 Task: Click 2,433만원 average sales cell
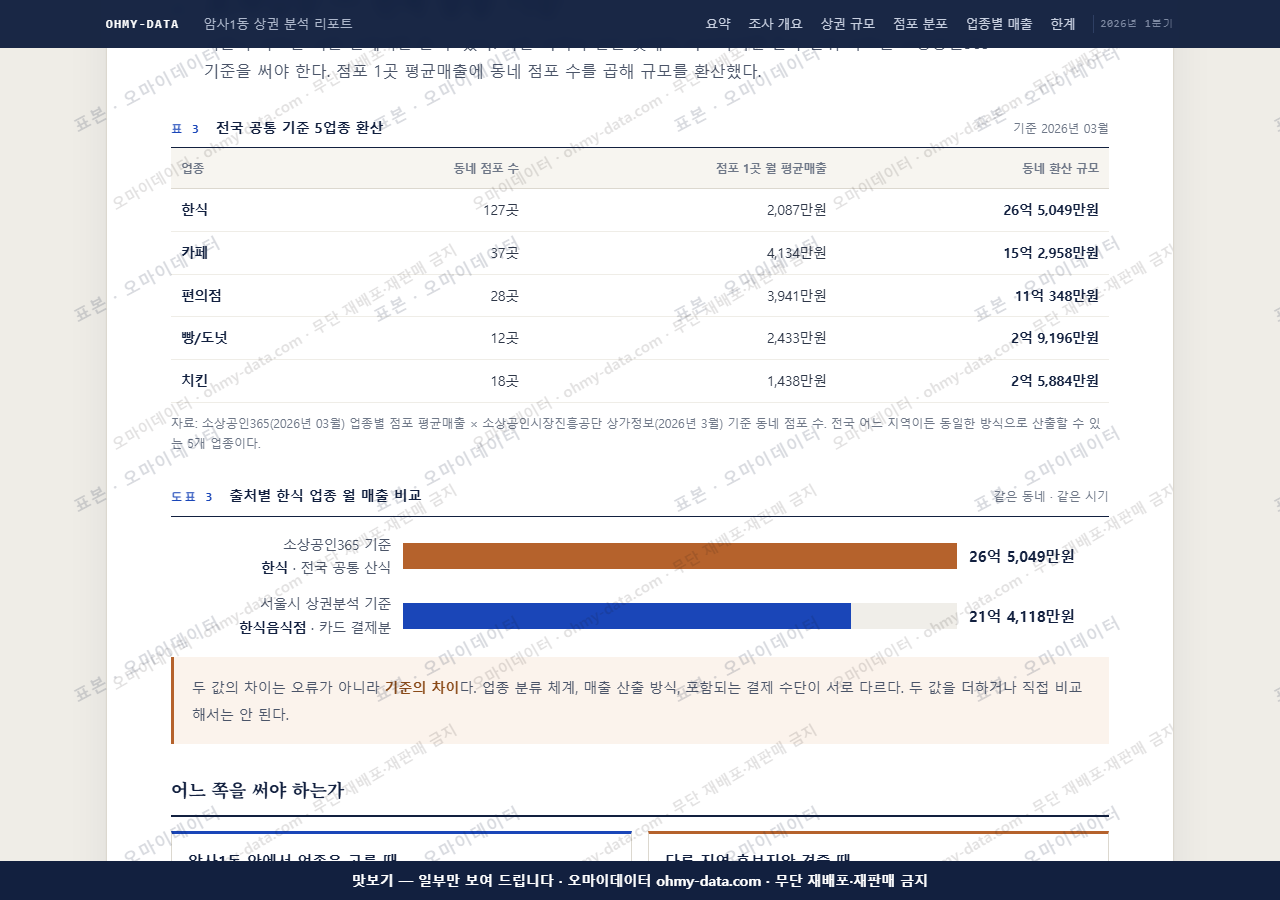(x=796, y=338)
